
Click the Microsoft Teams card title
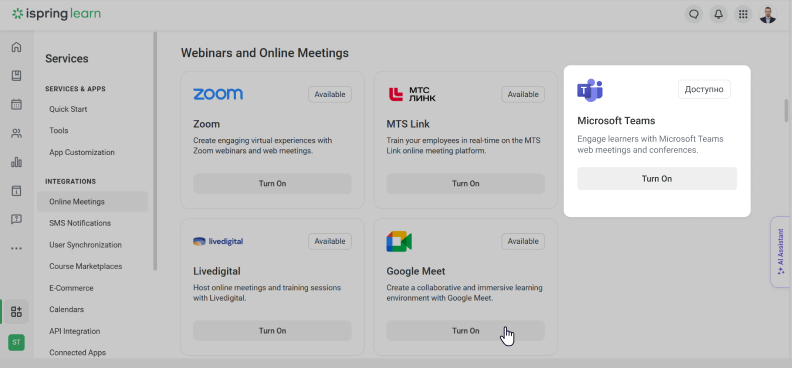(616, 121)
